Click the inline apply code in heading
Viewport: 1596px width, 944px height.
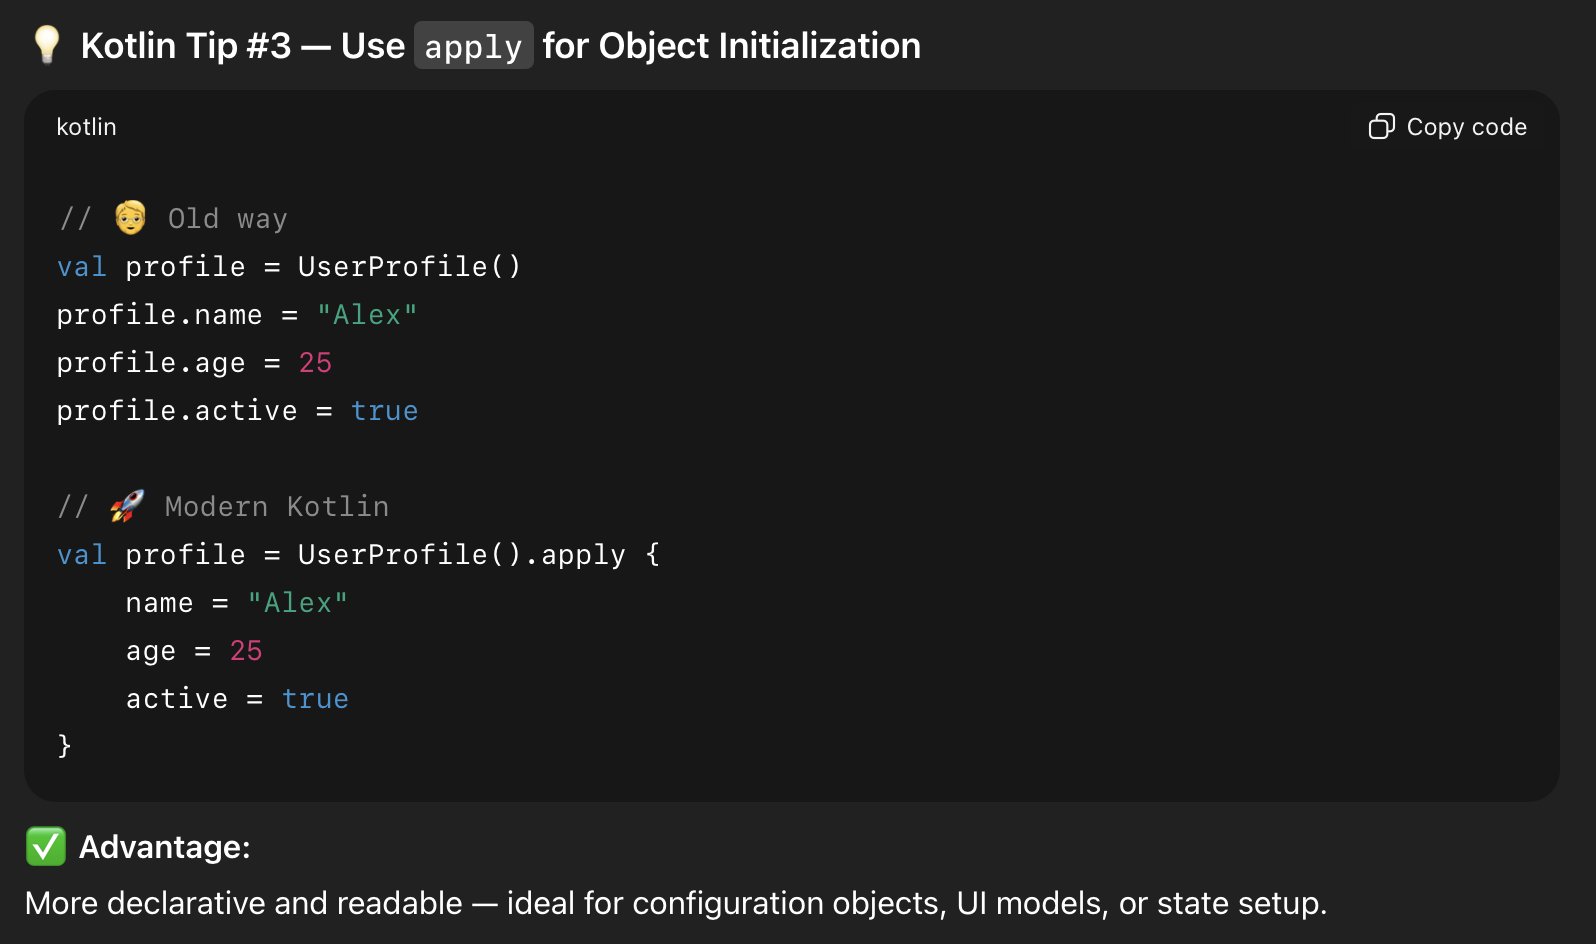(473, 46)
